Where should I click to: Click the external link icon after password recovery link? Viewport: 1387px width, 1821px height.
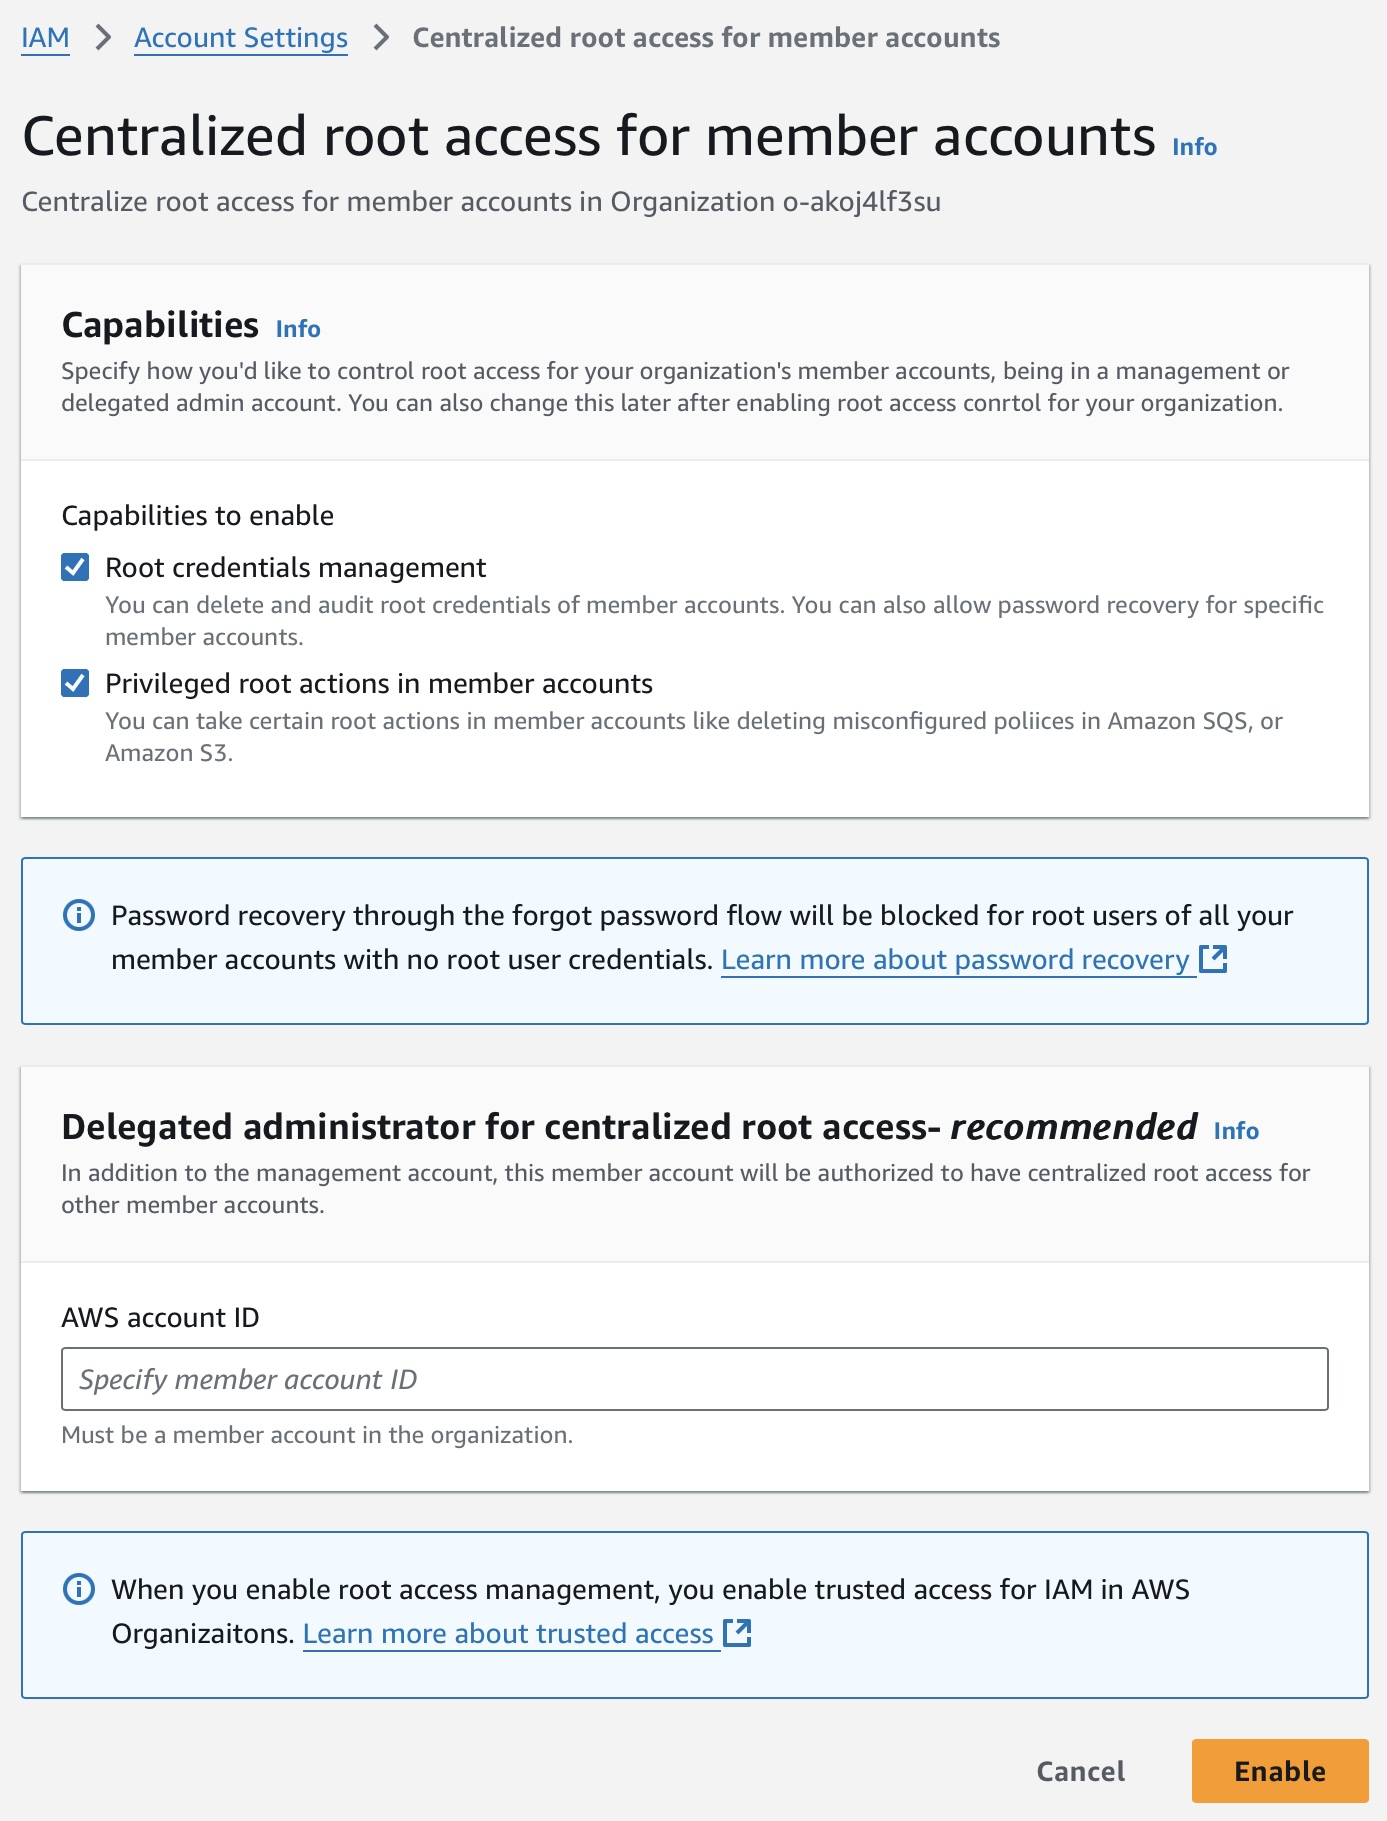click(1213, 959)
